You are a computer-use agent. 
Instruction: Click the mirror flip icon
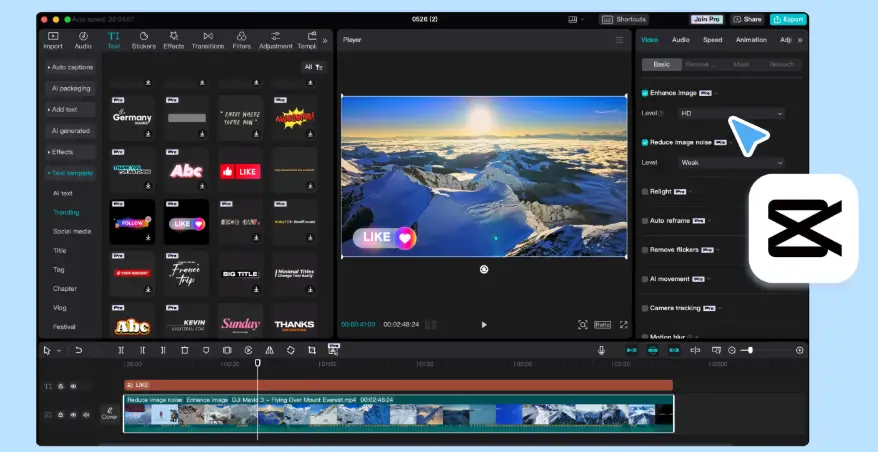269,350
